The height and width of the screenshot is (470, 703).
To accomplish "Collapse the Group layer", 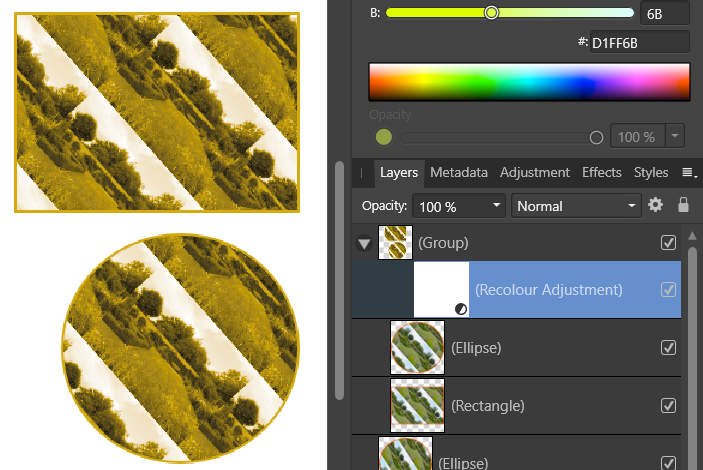I will click(x=364, y=244).
